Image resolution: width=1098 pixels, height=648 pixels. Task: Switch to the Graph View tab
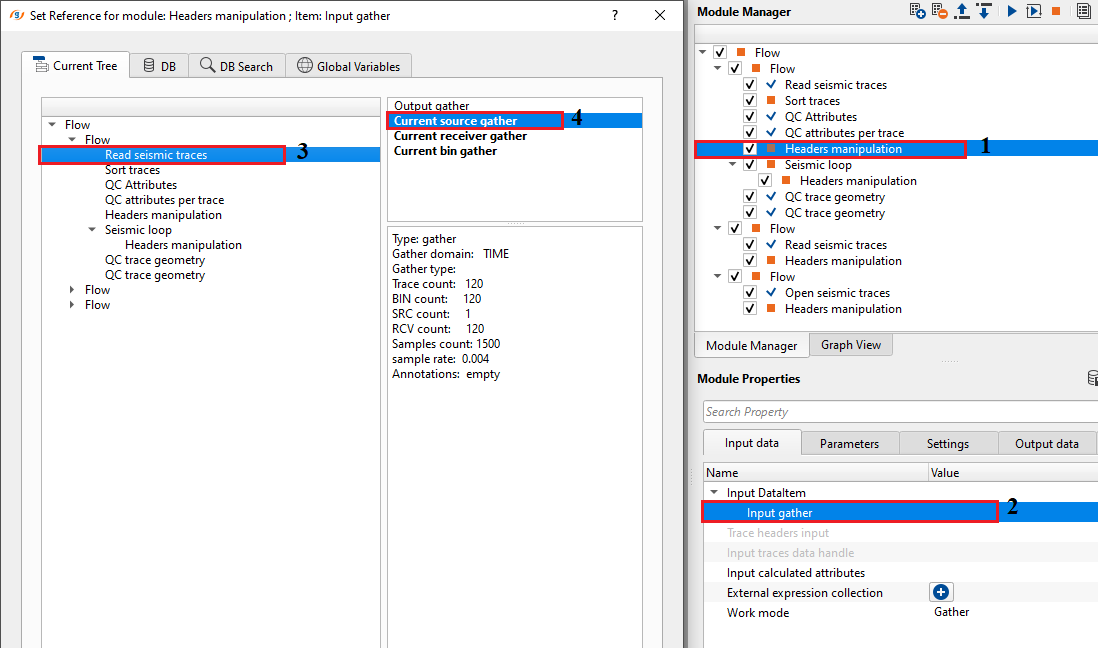pos(850,345)
